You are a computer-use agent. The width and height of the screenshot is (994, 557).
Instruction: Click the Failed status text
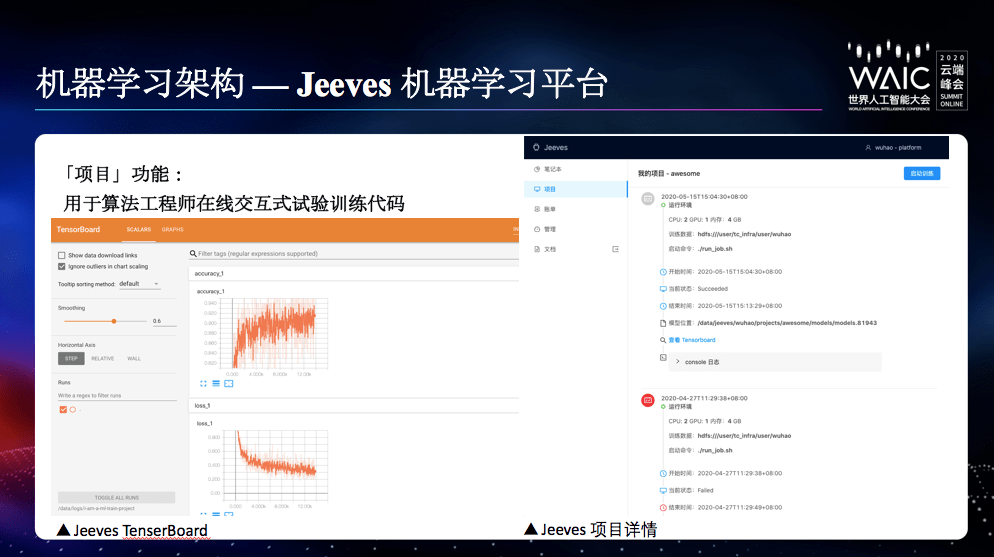coord(706,490)
